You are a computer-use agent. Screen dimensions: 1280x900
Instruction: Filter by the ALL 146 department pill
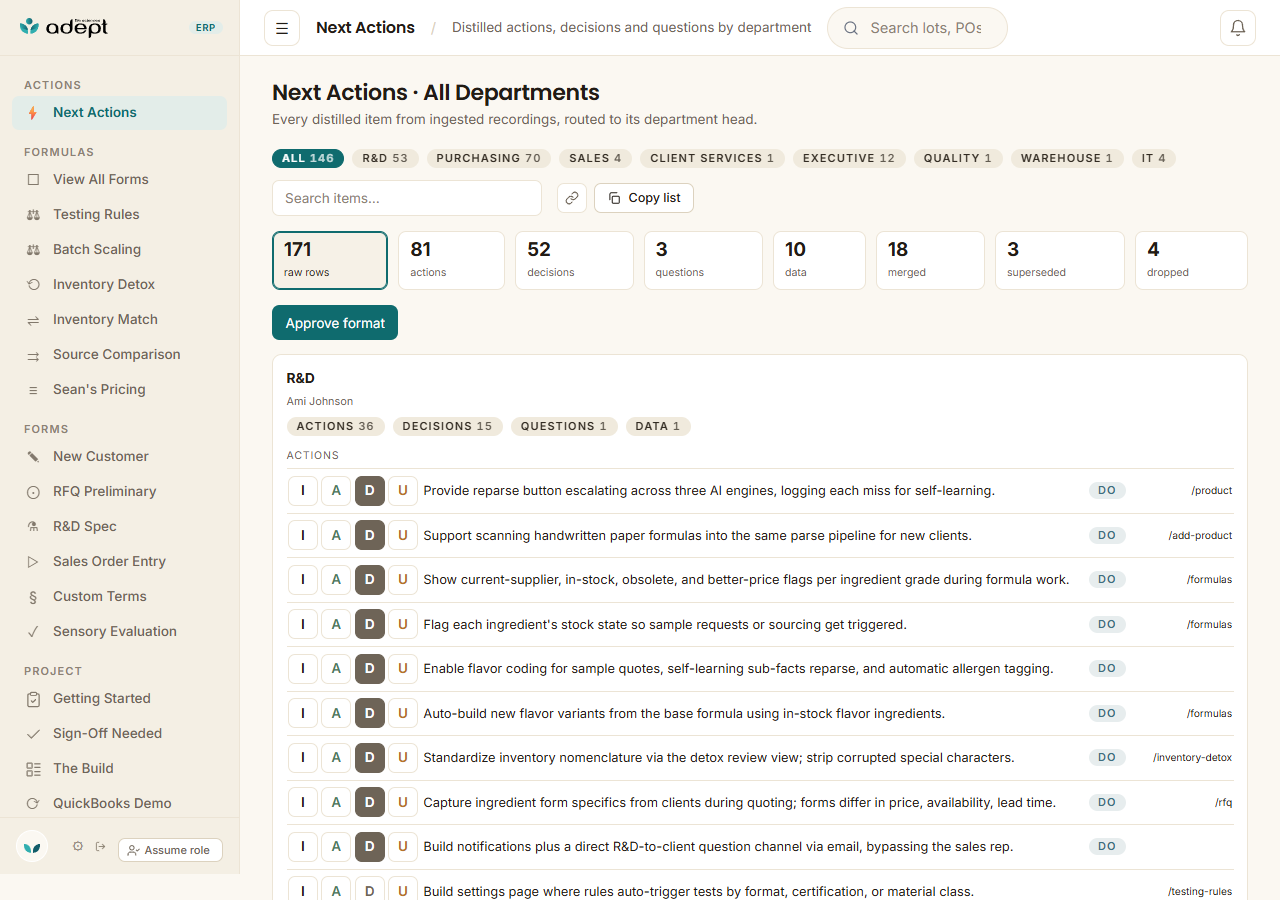tap(308, 158)
